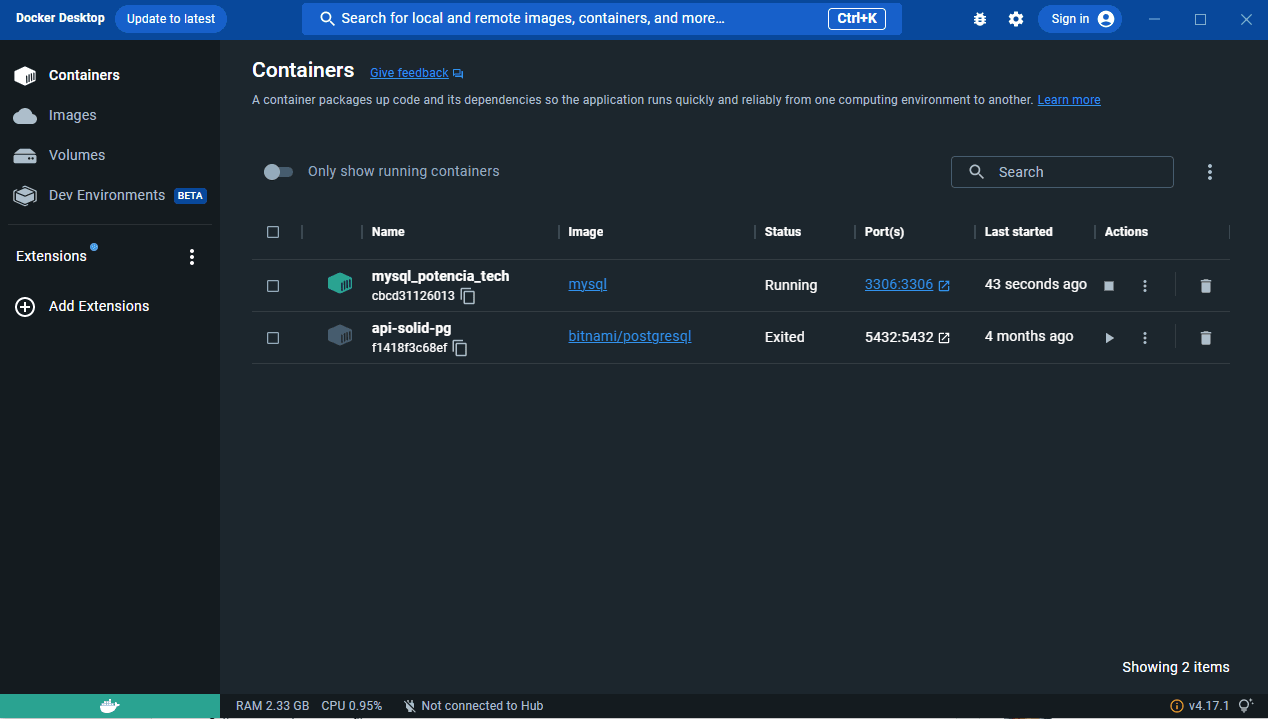The image size is (1268, 719).
Task: Click the 5432:5432 open-in-browser icon
Action: (944, 337)
